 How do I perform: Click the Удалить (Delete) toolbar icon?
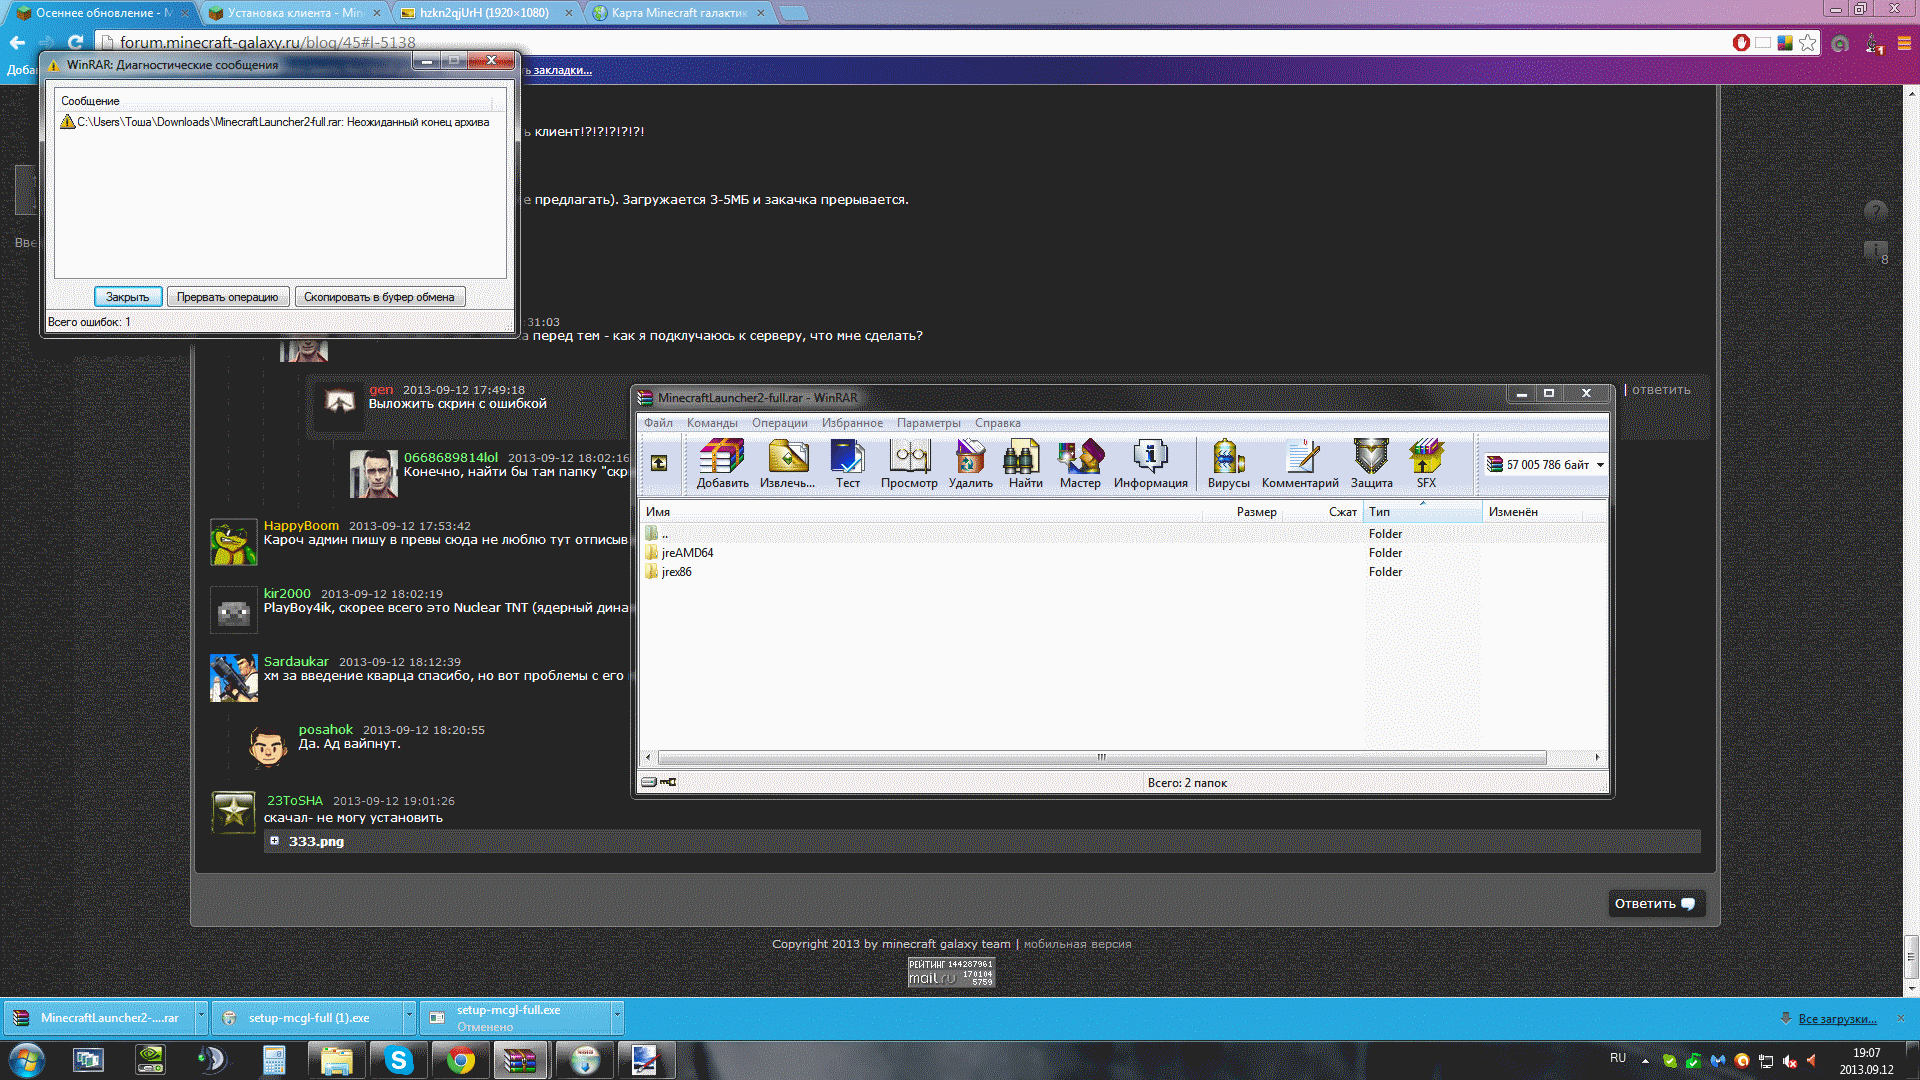pyautogui.click(x=970, y=464)
